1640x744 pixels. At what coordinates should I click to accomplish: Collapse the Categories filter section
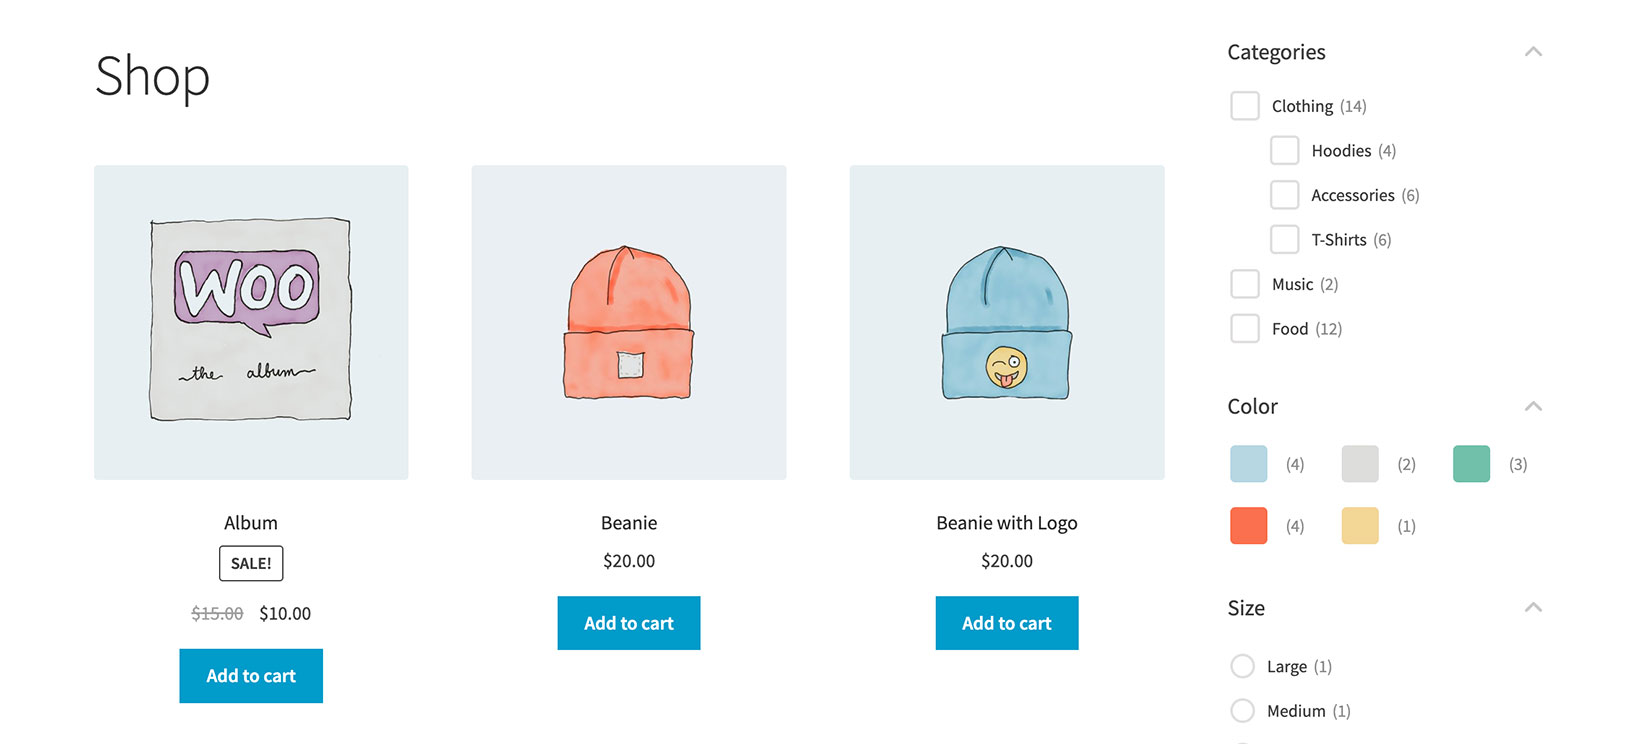pyautogui.click(x=1533, y=52)
